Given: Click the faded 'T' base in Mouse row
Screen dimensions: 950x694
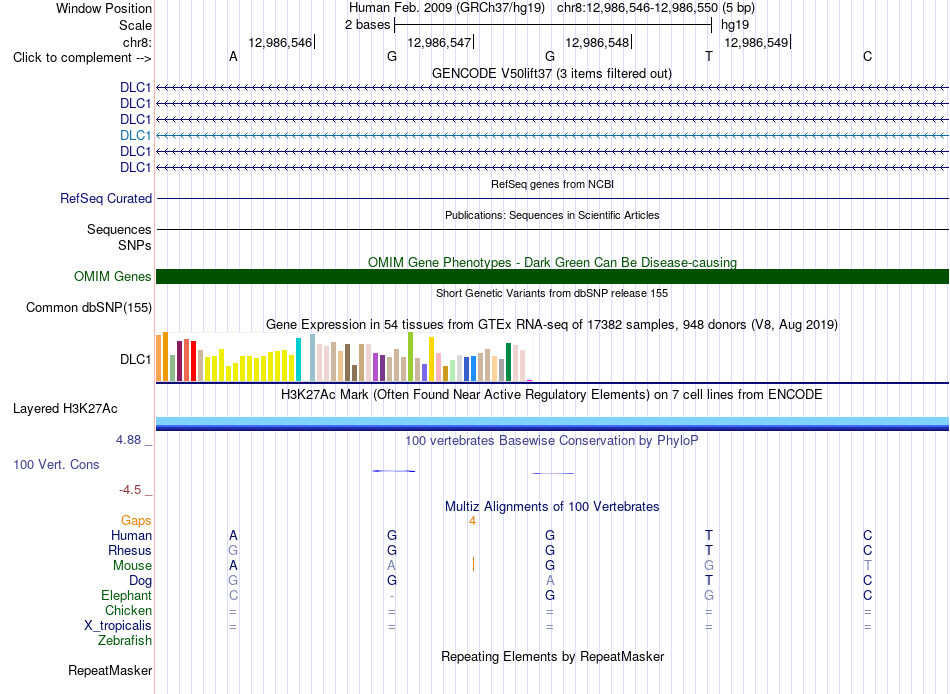Looking at the screenshot, I should 868,566.
